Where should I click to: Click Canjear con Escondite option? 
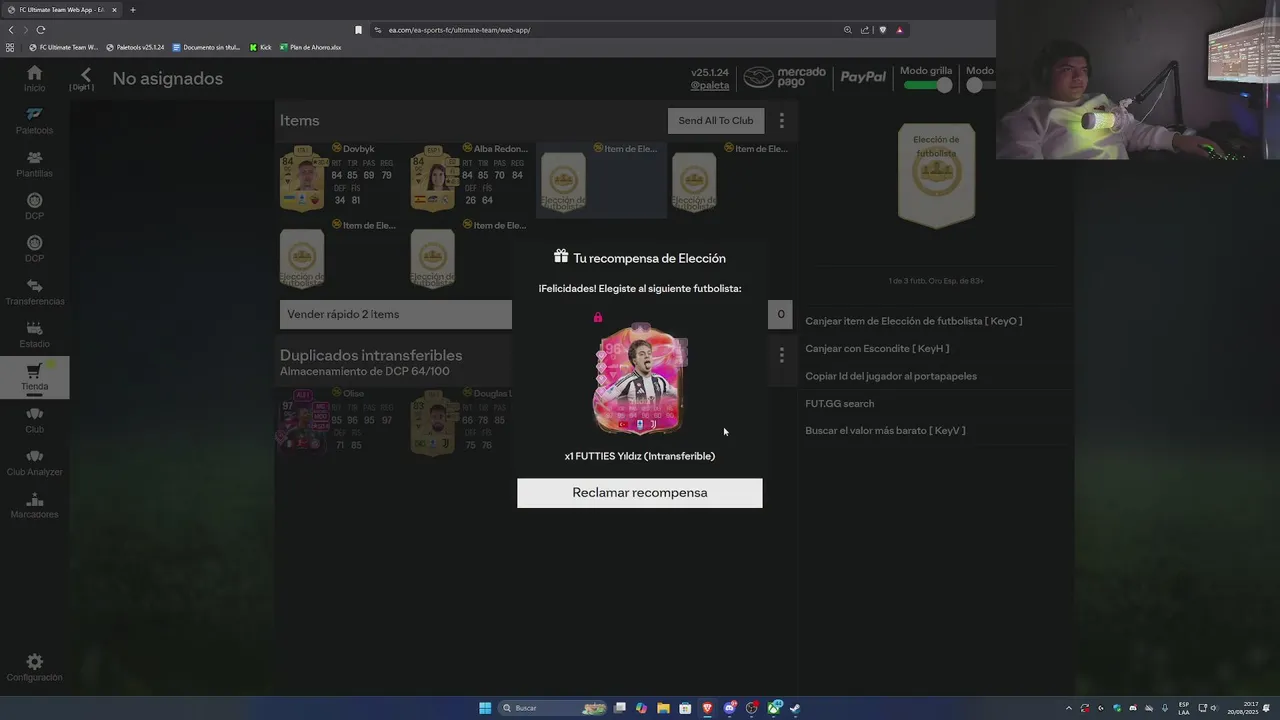[x=877, y=348]
